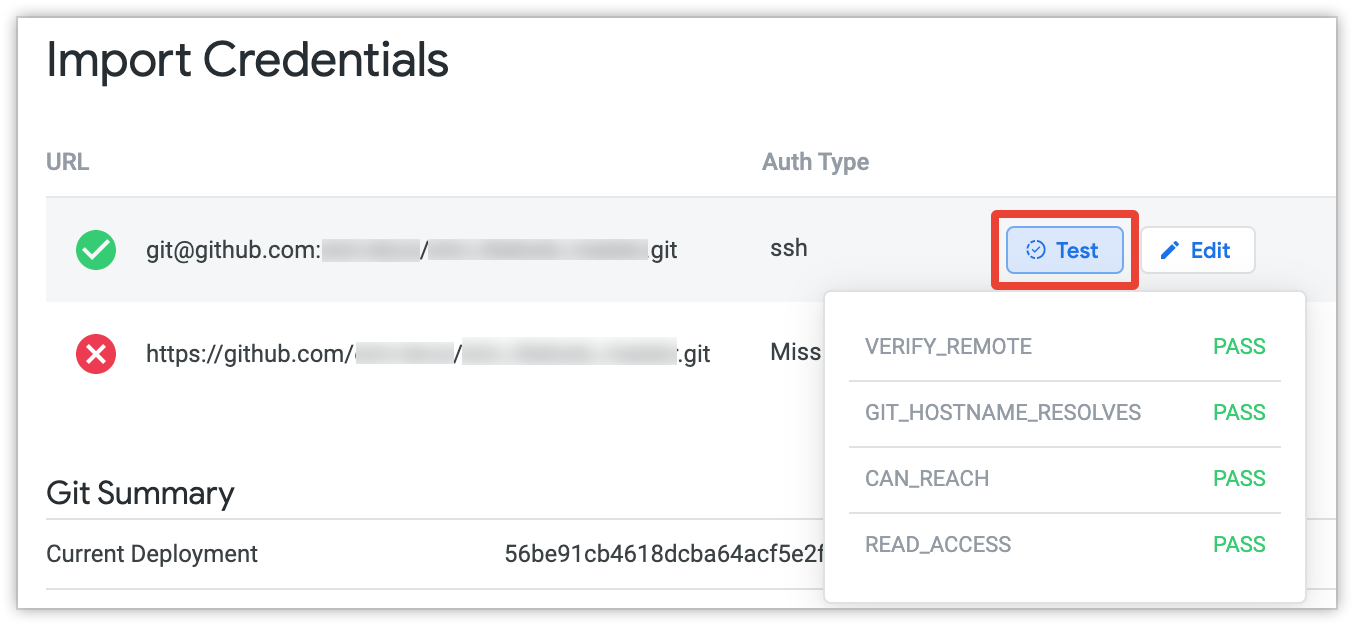This screenshot has height=626, width=1354.
Task: Click the ssh auth type value
Action: click(788, 249)
